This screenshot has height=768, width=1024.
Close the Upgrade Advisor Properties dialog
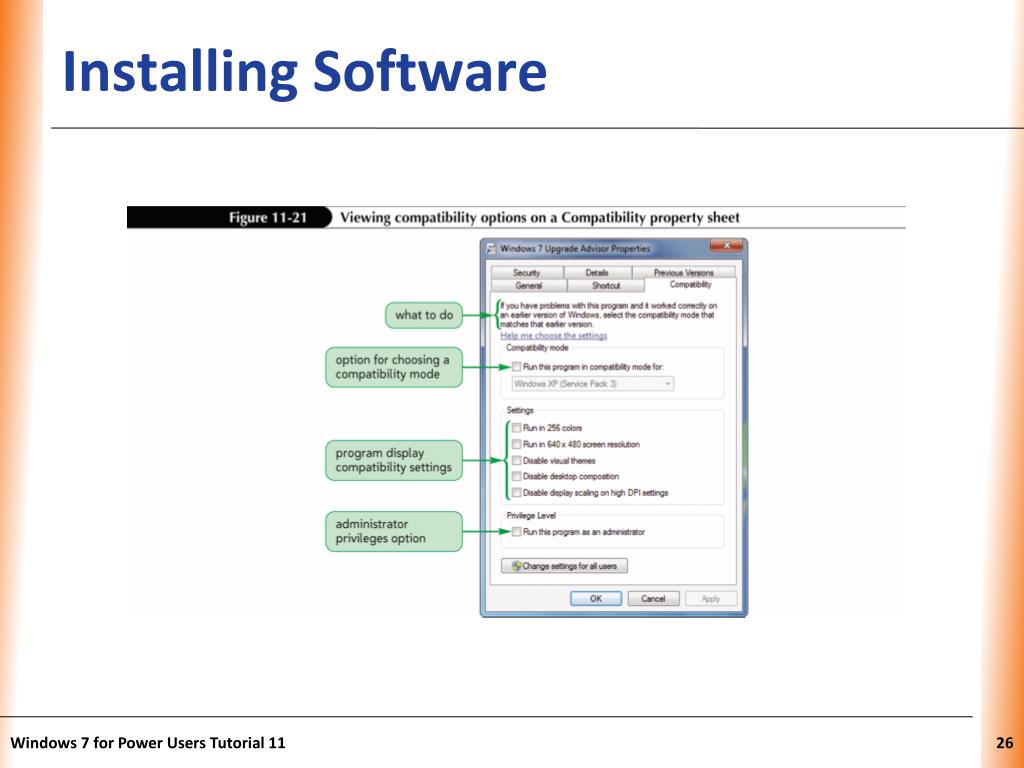[x=726, y=246]
